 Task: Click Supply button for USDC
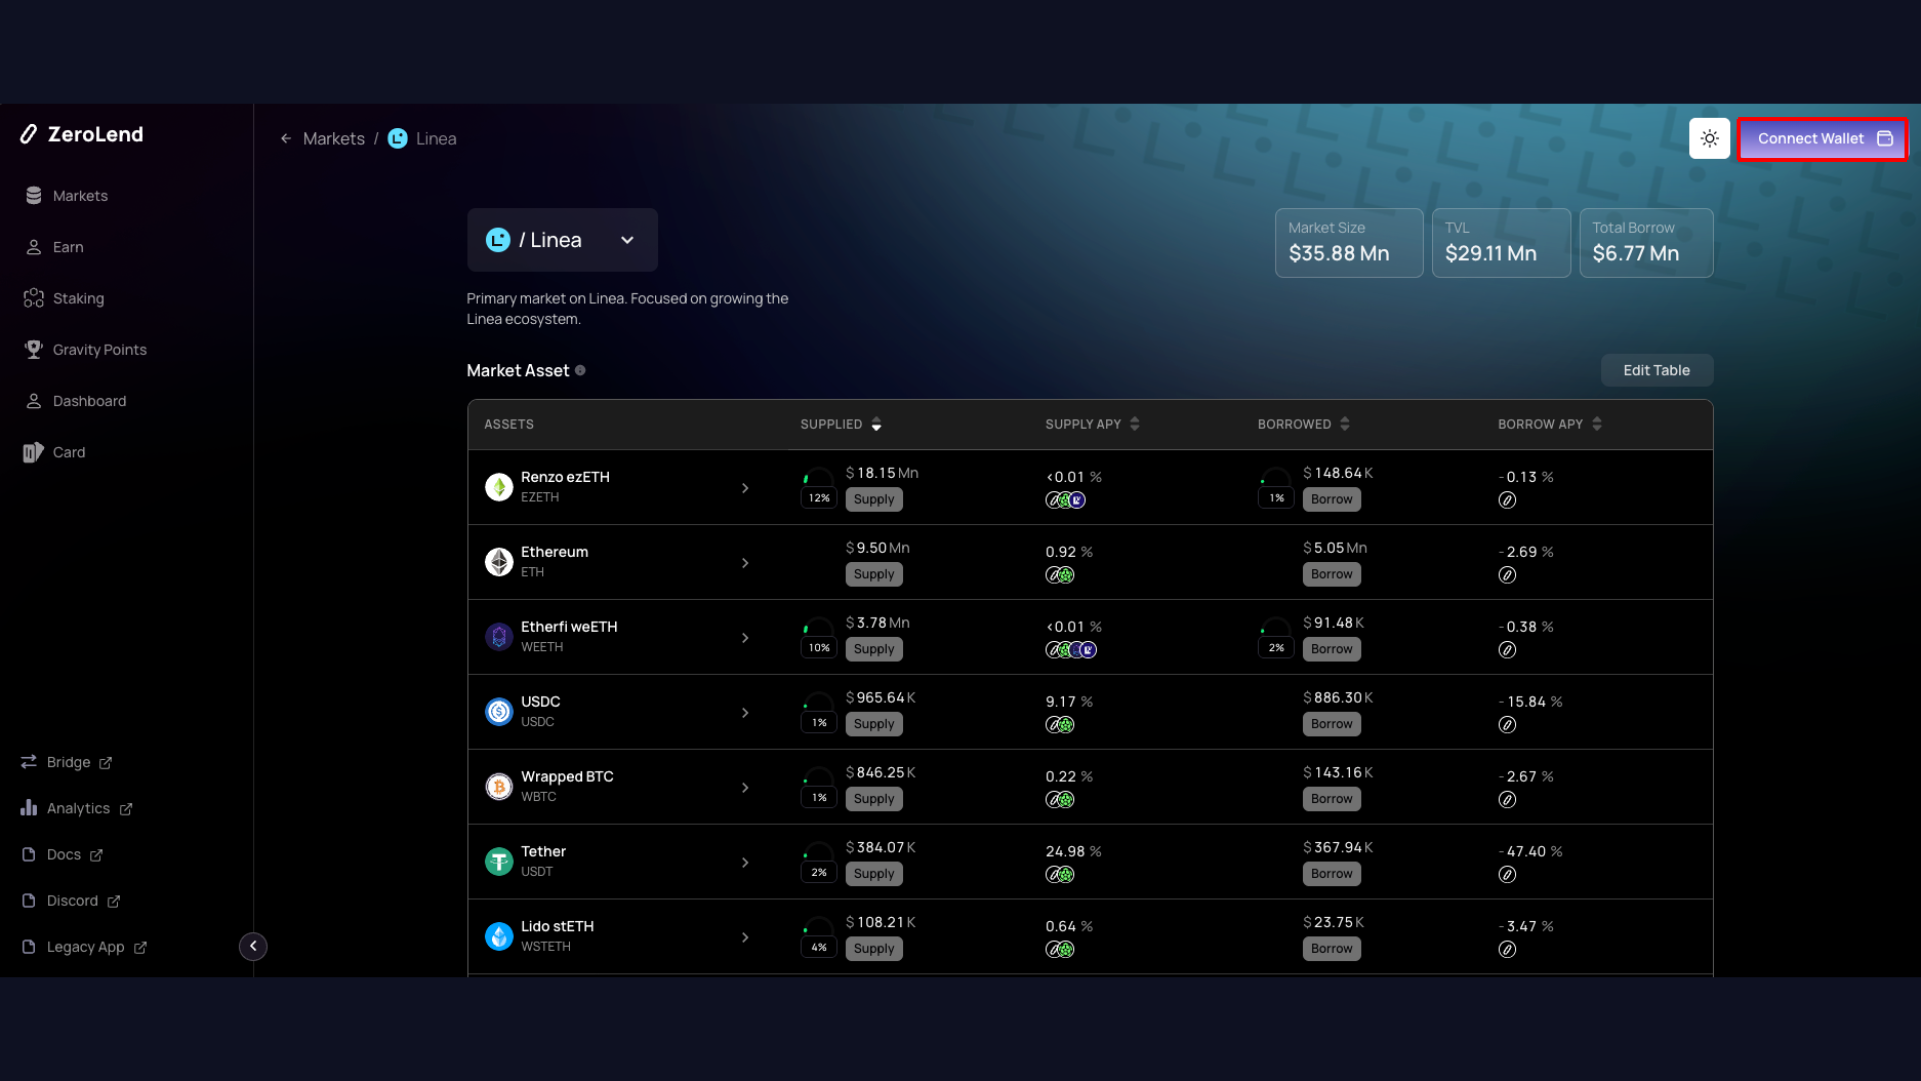pyautogui.click(x=874, y=724)
